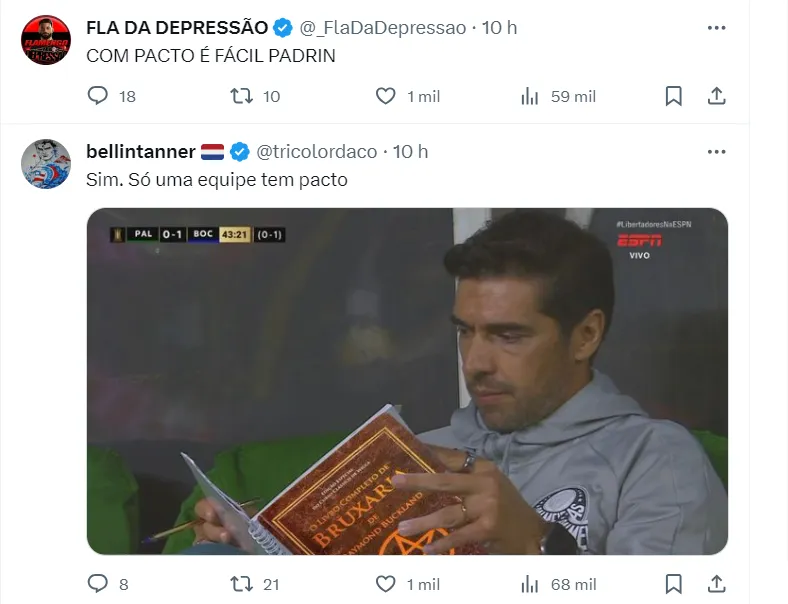Bookmark bellintanner's tweet
The image size is (788, 604).
[673, 584]
